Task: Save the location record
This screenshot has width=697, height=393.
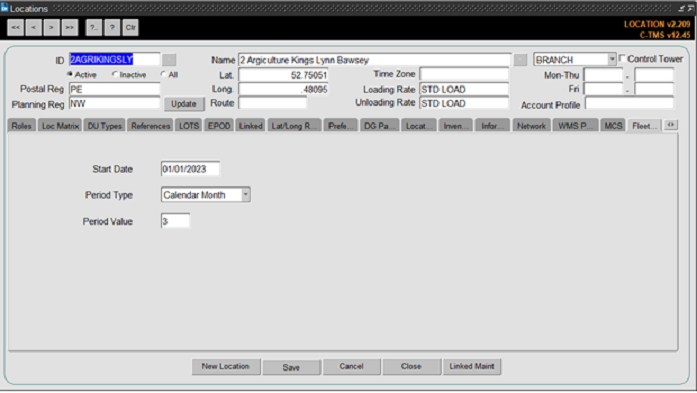Action: [291, 367]
